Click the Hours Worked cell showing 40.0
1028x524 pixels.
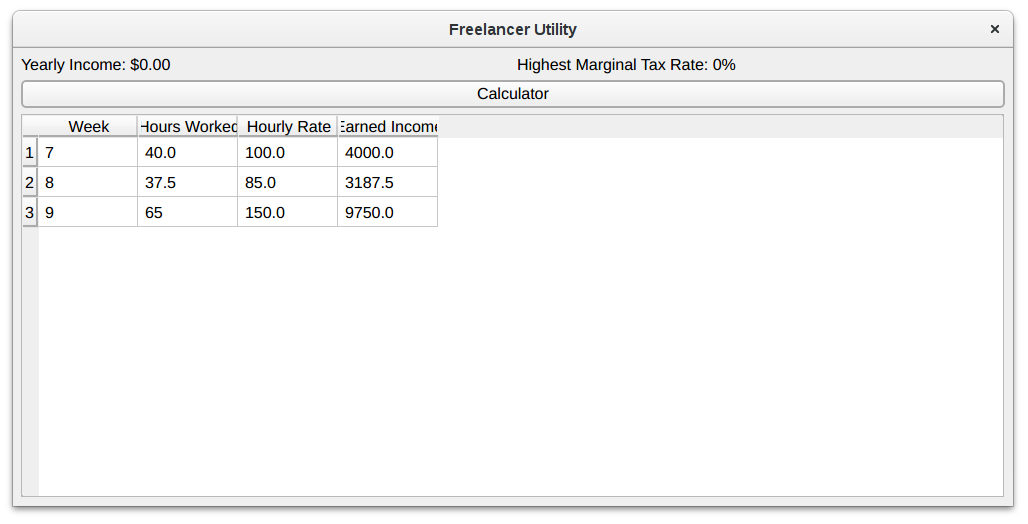(188, 153)
